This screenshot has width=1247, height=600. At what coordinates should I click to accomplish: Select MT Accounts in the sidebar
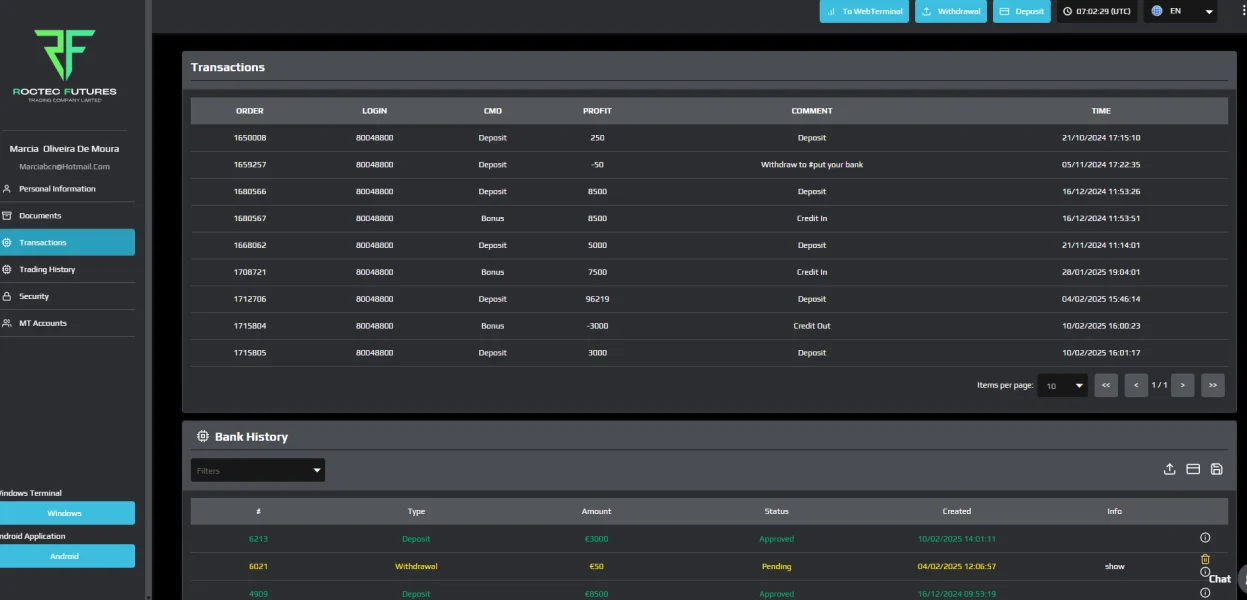42,324
